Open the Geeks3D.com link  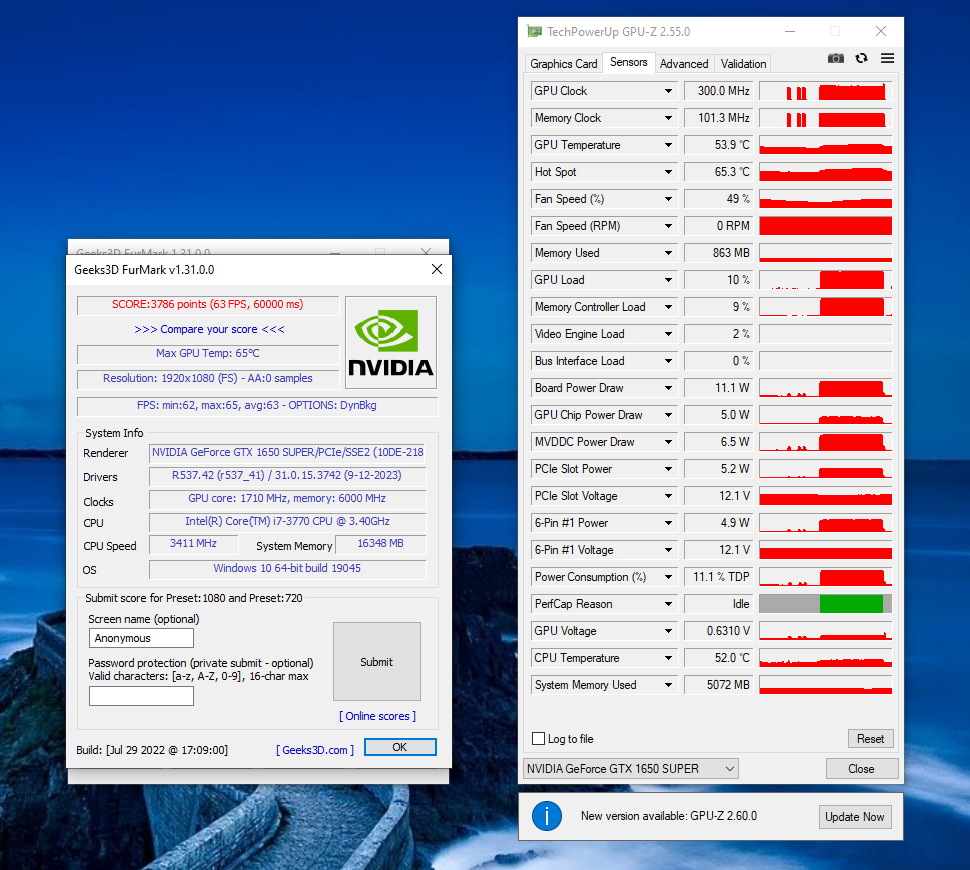pyautogui.click(x=315, y=750)
